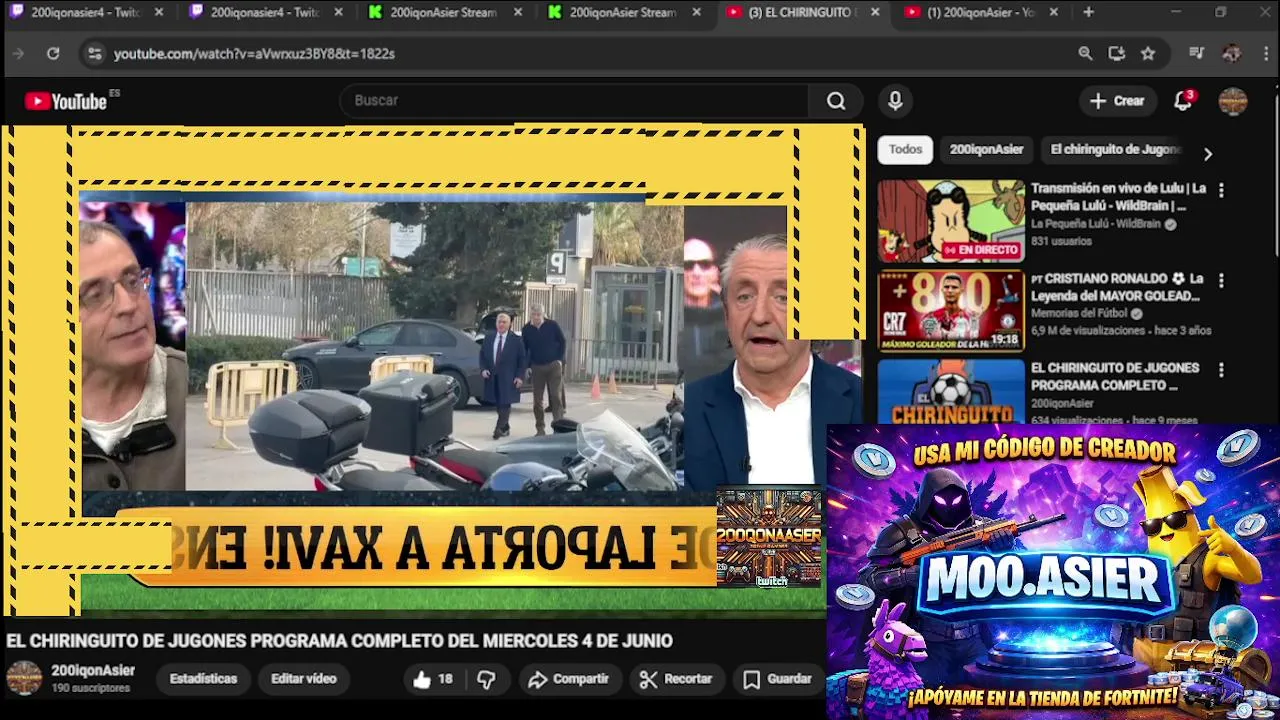Click the '190 suscriptores' text

pyautogui.click(x=91, y=689)
